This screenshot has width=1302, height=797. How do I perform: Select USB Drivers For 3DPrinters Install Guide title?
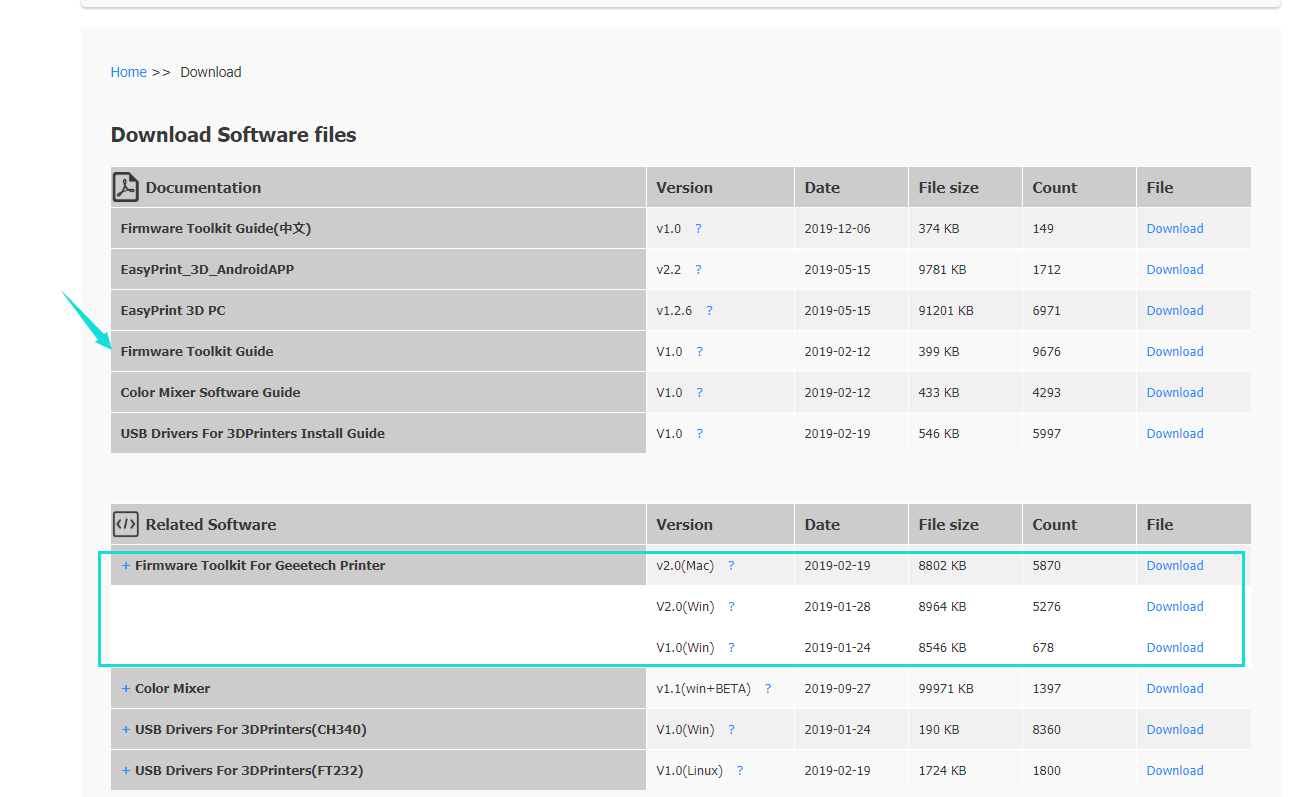252,434
